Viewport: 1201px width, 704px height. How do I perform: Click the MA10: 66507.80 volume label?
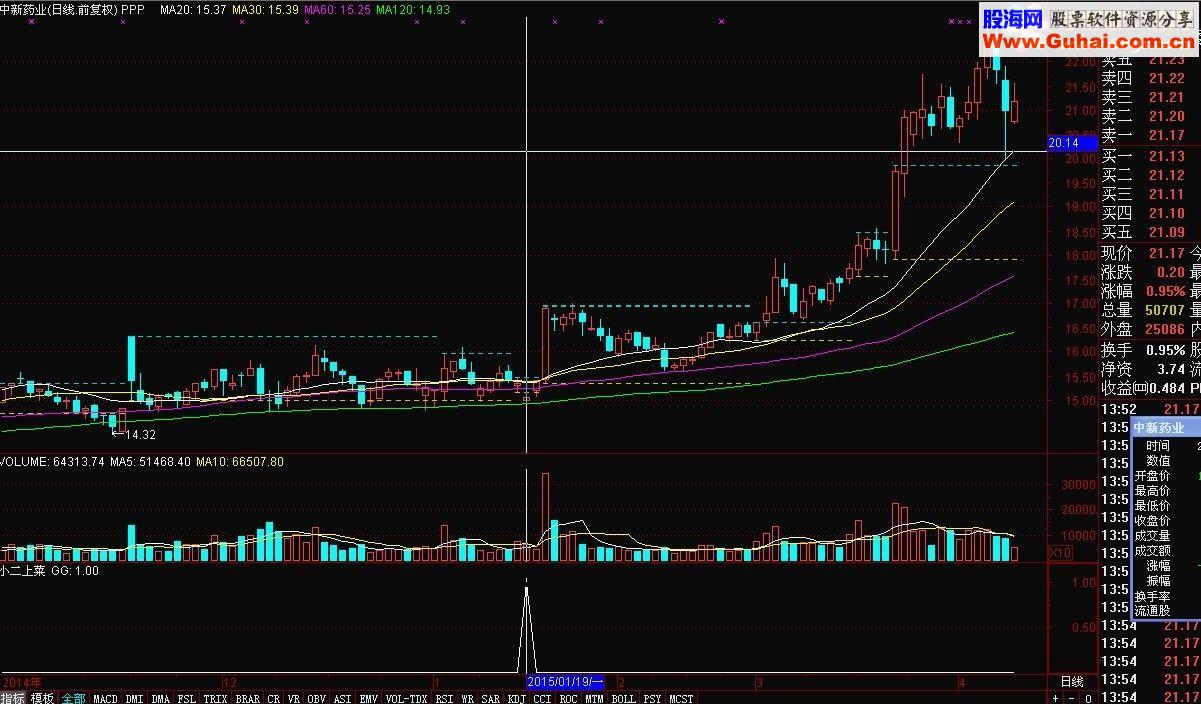pos(240,462)
